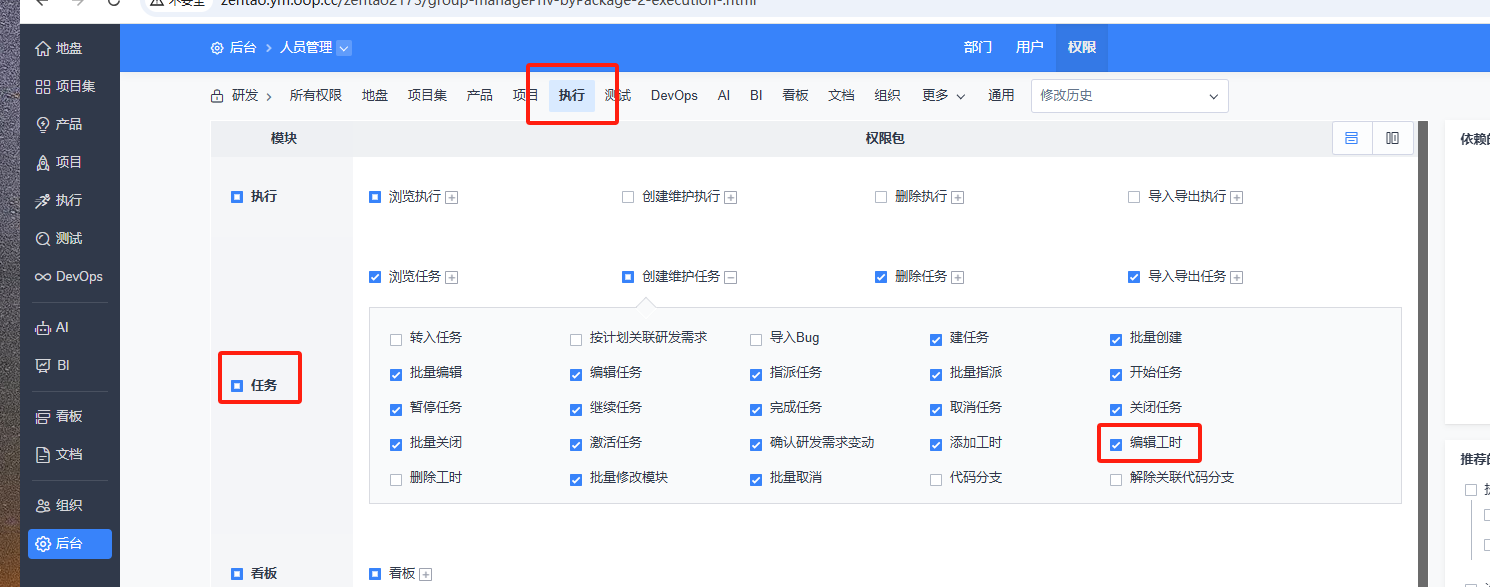
Task: Collapse the 创建维护任务 permission group
Action: click(x=731, y=277)
